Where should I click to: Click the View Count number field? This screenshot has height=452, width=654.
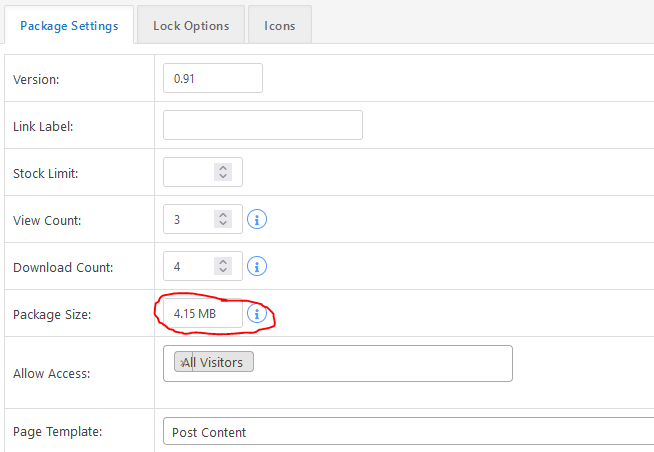203,219
